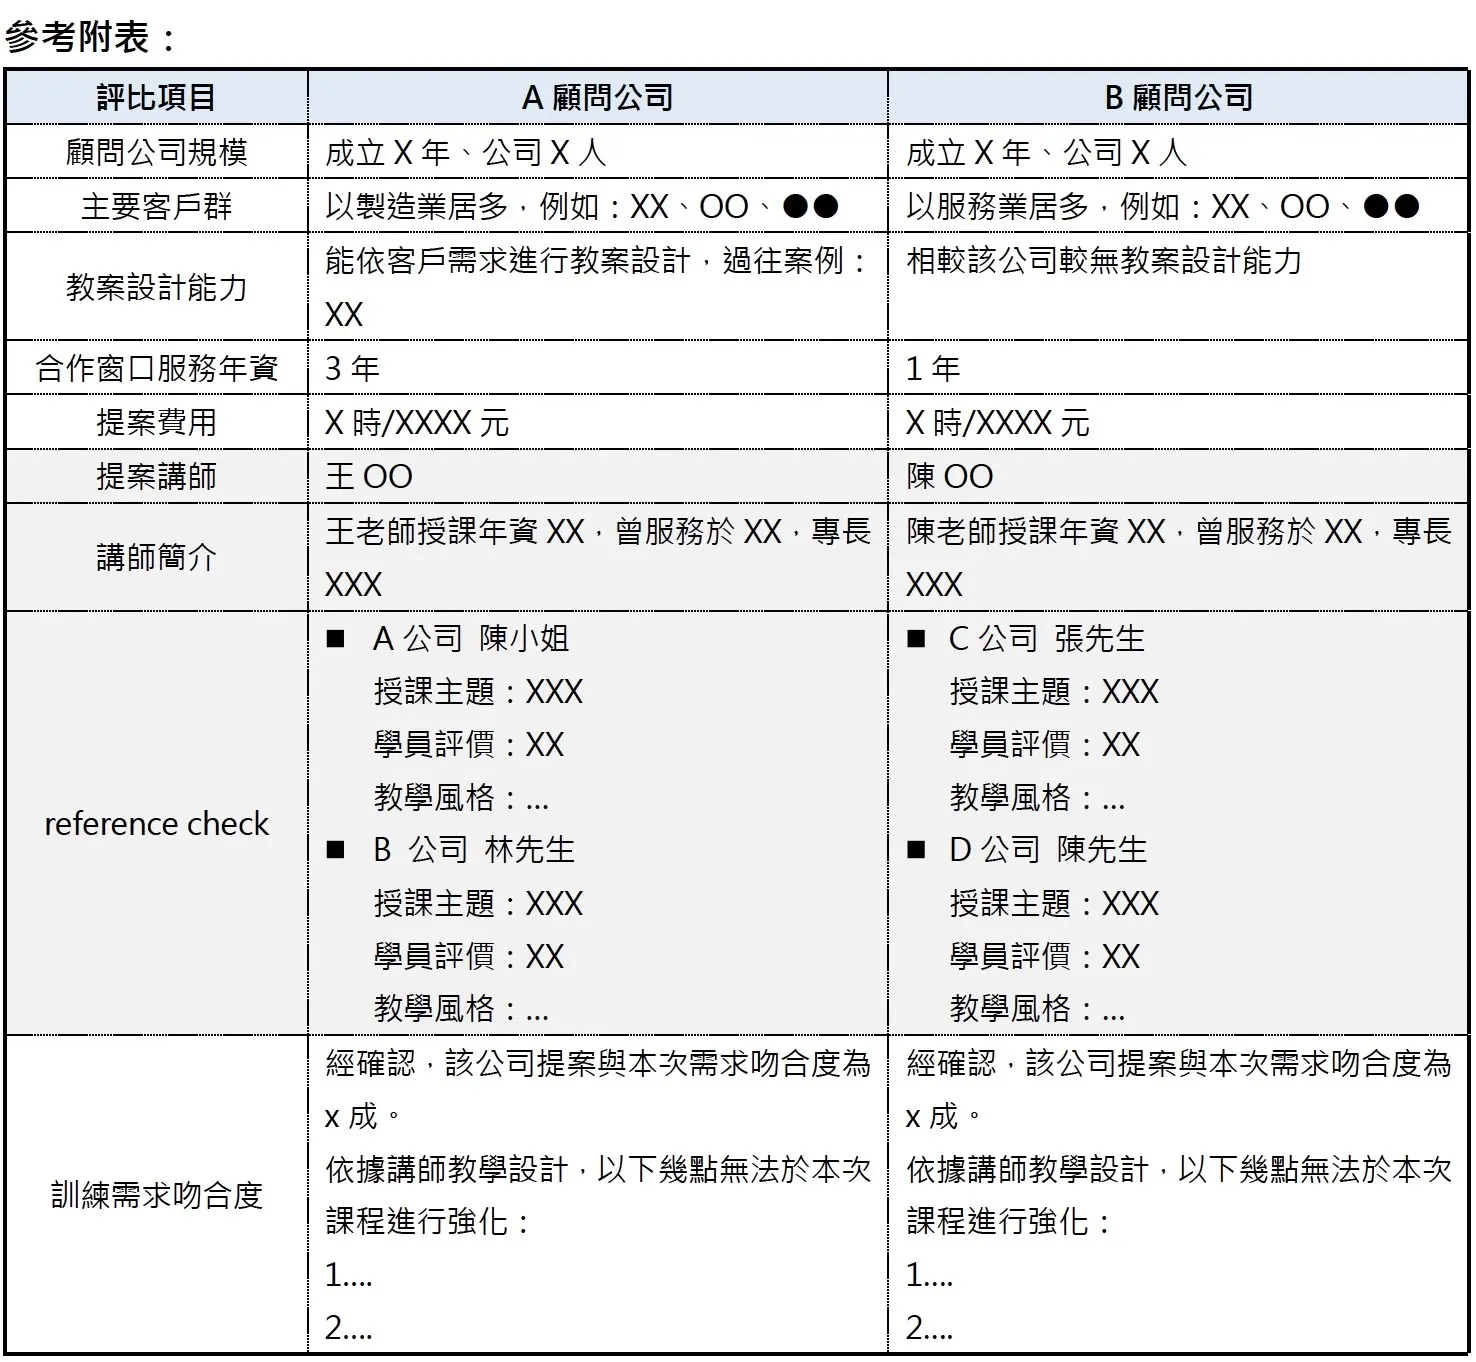Viewport: 1476px width, 1362px height.
Task: Click the 1 年 cell
Action: (1178, 368)
